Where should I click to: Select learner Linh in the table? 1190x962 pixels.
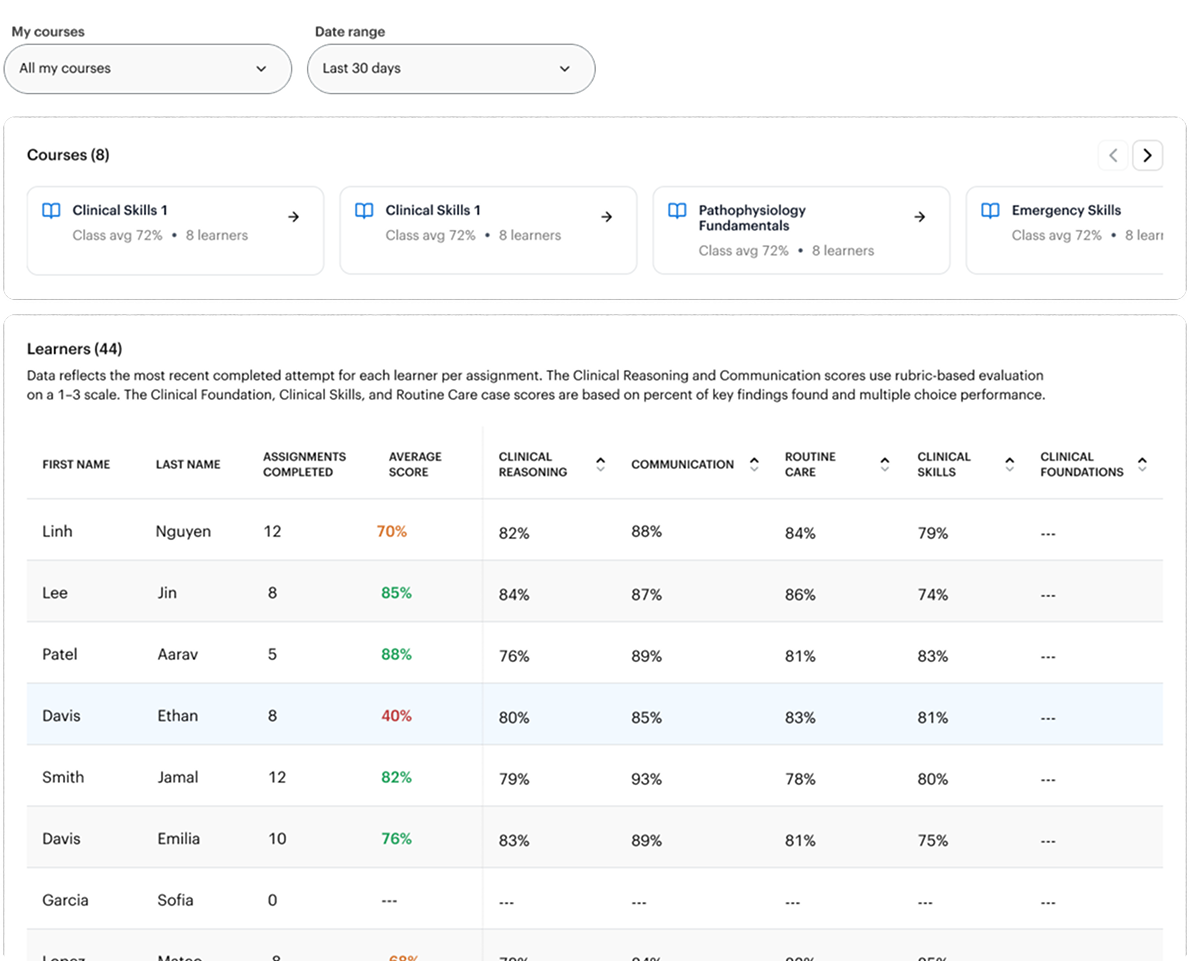58,531
